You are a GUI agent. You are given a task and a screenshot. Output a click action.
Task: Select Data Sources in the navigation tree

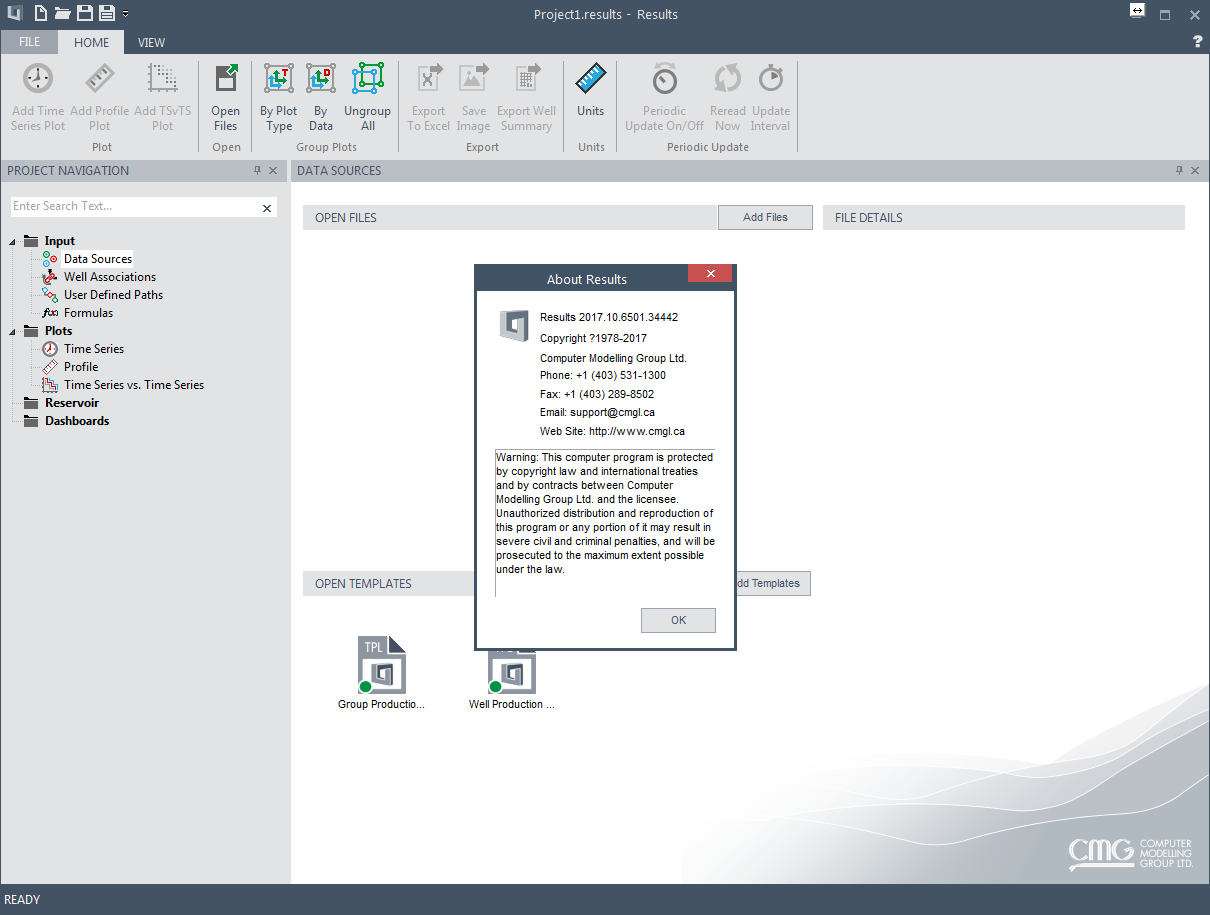tap(98, 259)
